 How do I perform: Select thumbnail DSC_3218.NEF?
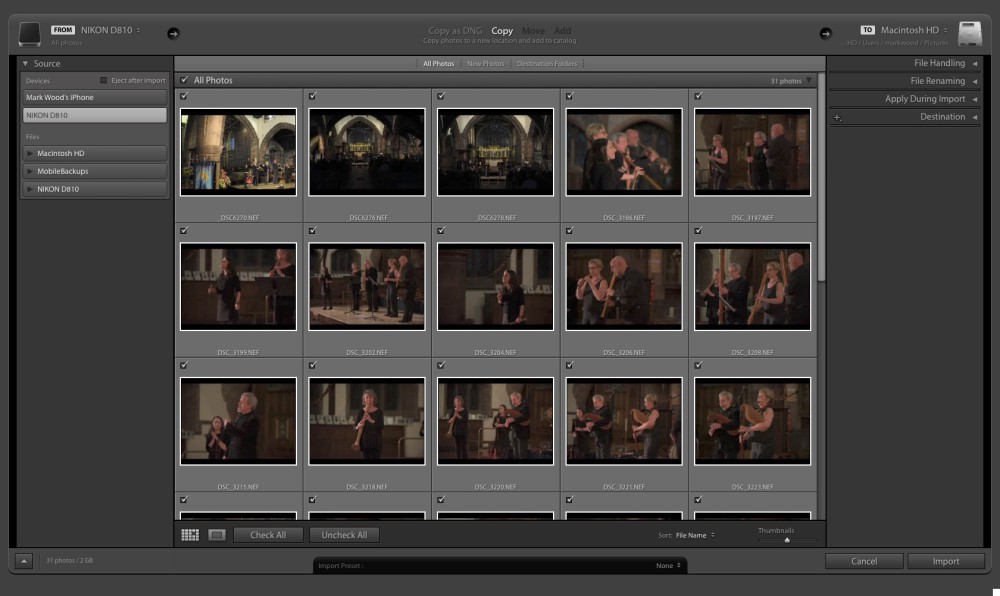[367, 421]
